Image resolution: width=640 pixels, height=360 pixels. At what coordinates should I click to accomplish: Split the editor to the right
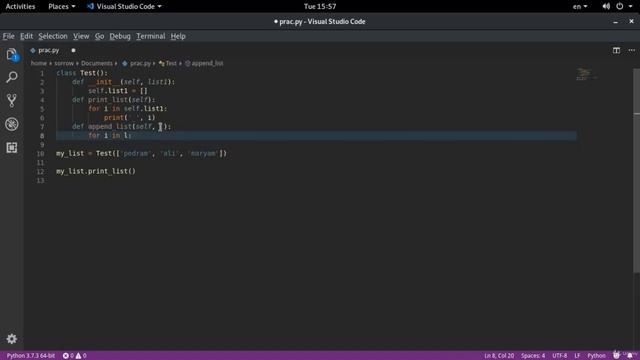pyautogui.click(x=616, y=50)
